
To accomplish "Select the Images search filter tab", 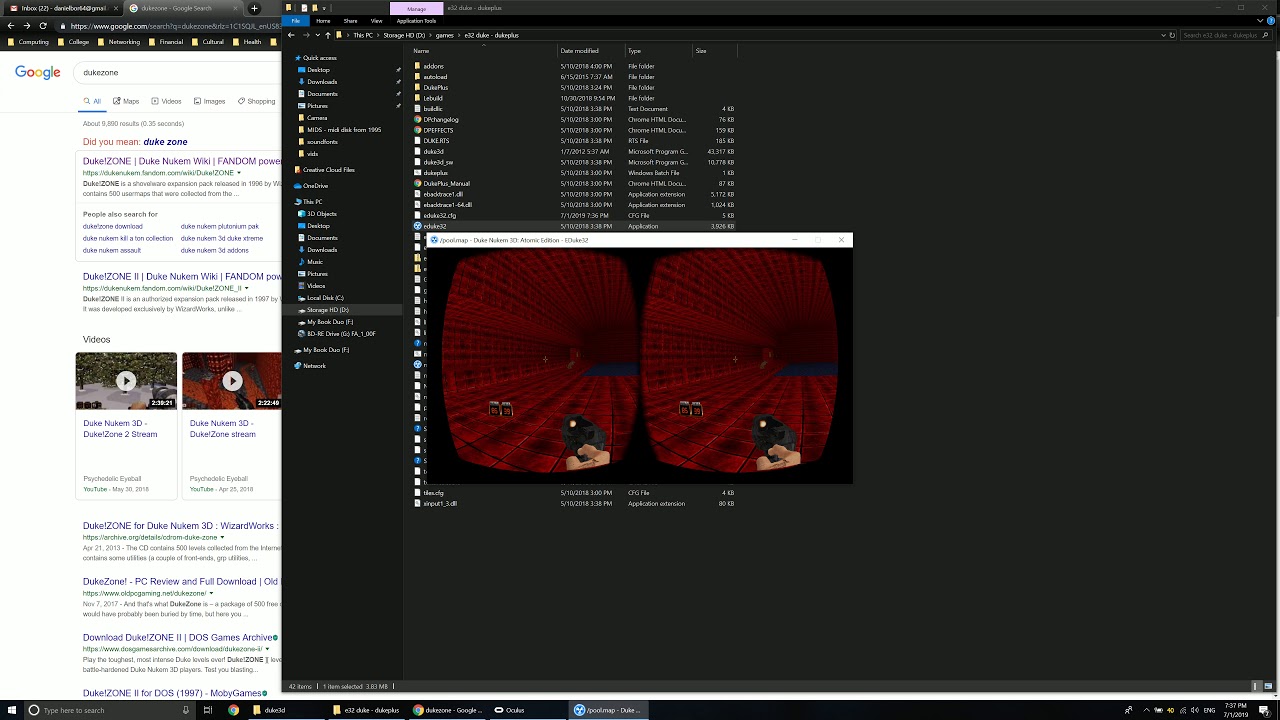I will [209, 101].
